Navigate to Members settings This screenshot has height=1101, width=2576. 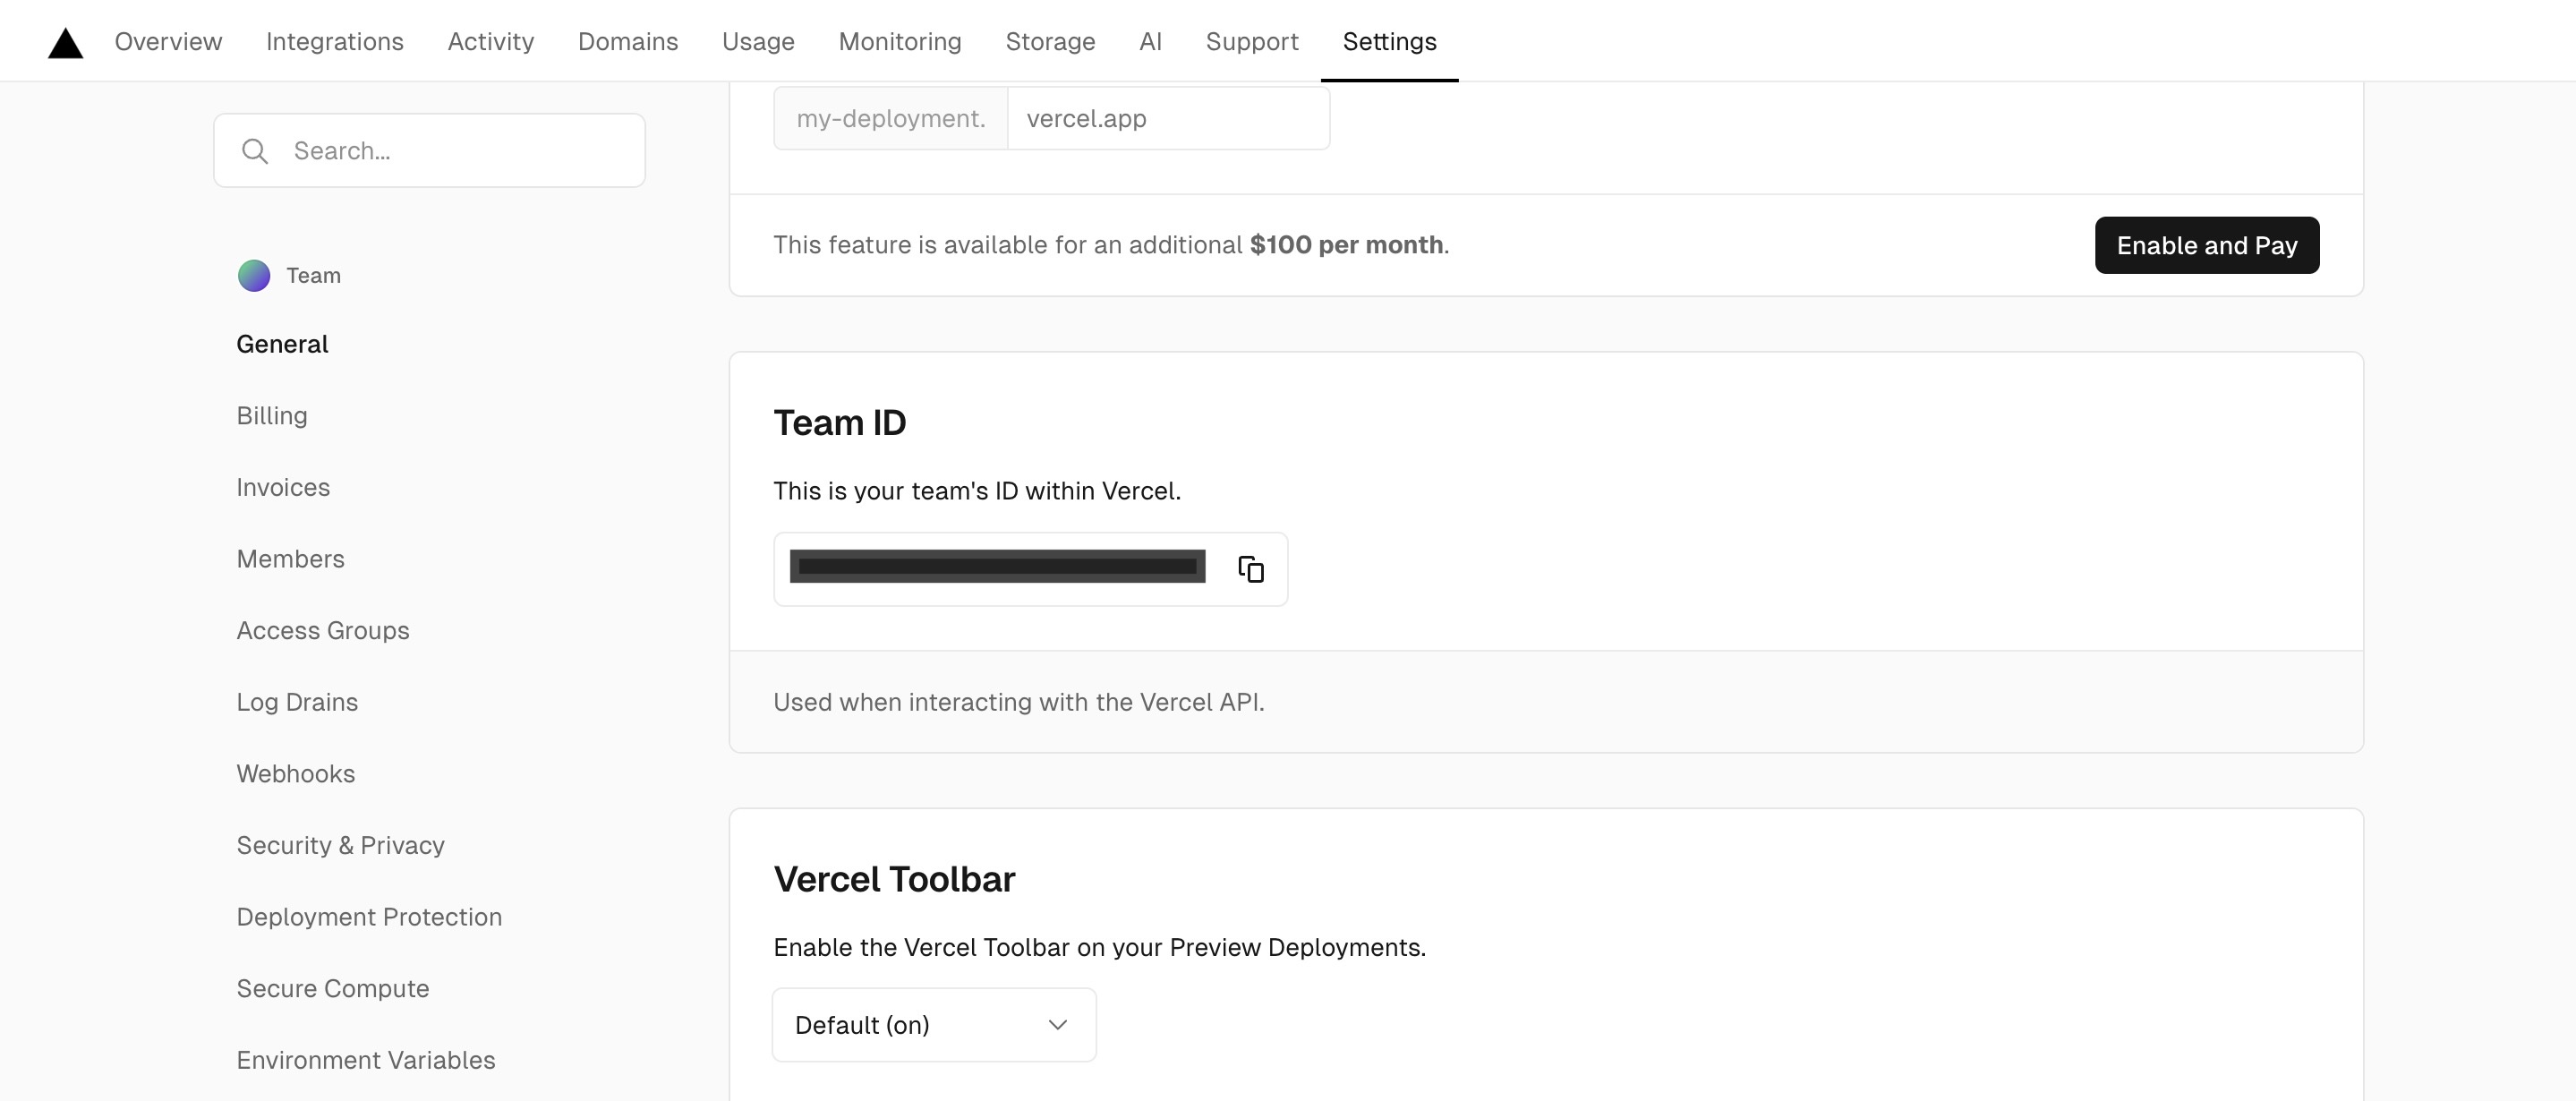point(290,559)
